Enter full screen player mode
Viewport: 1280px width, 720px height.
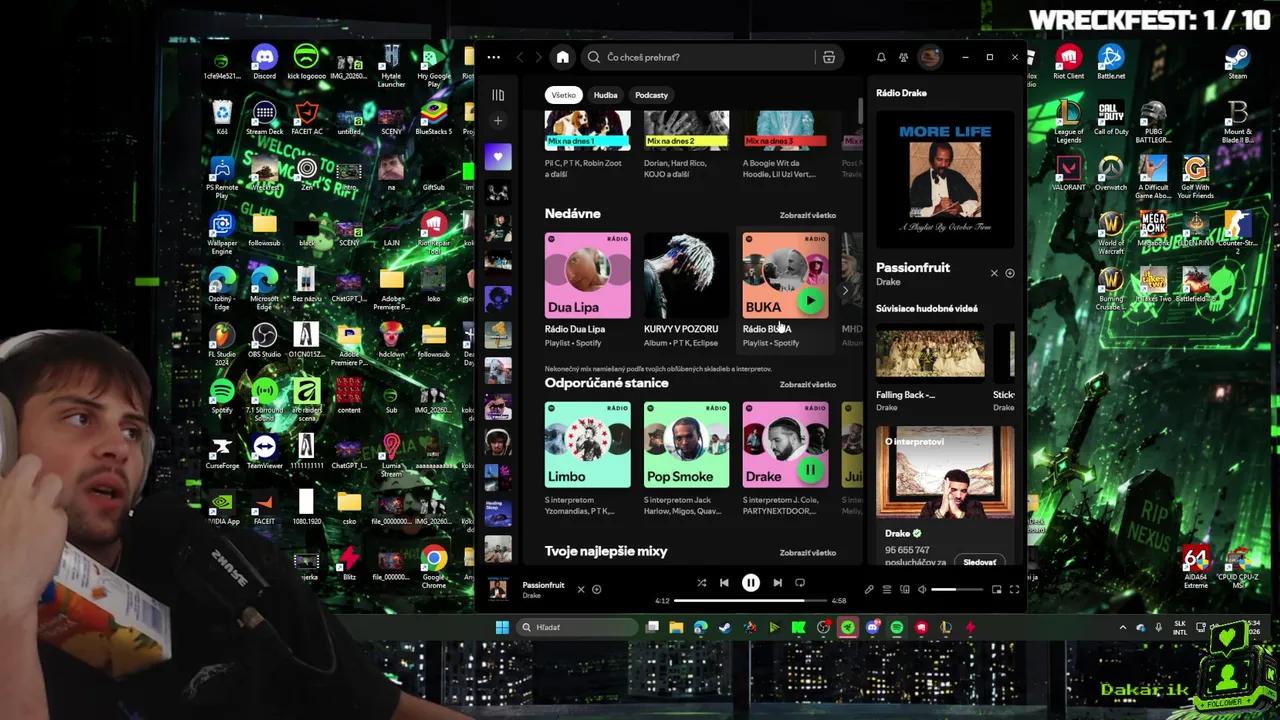(1014, 590)
